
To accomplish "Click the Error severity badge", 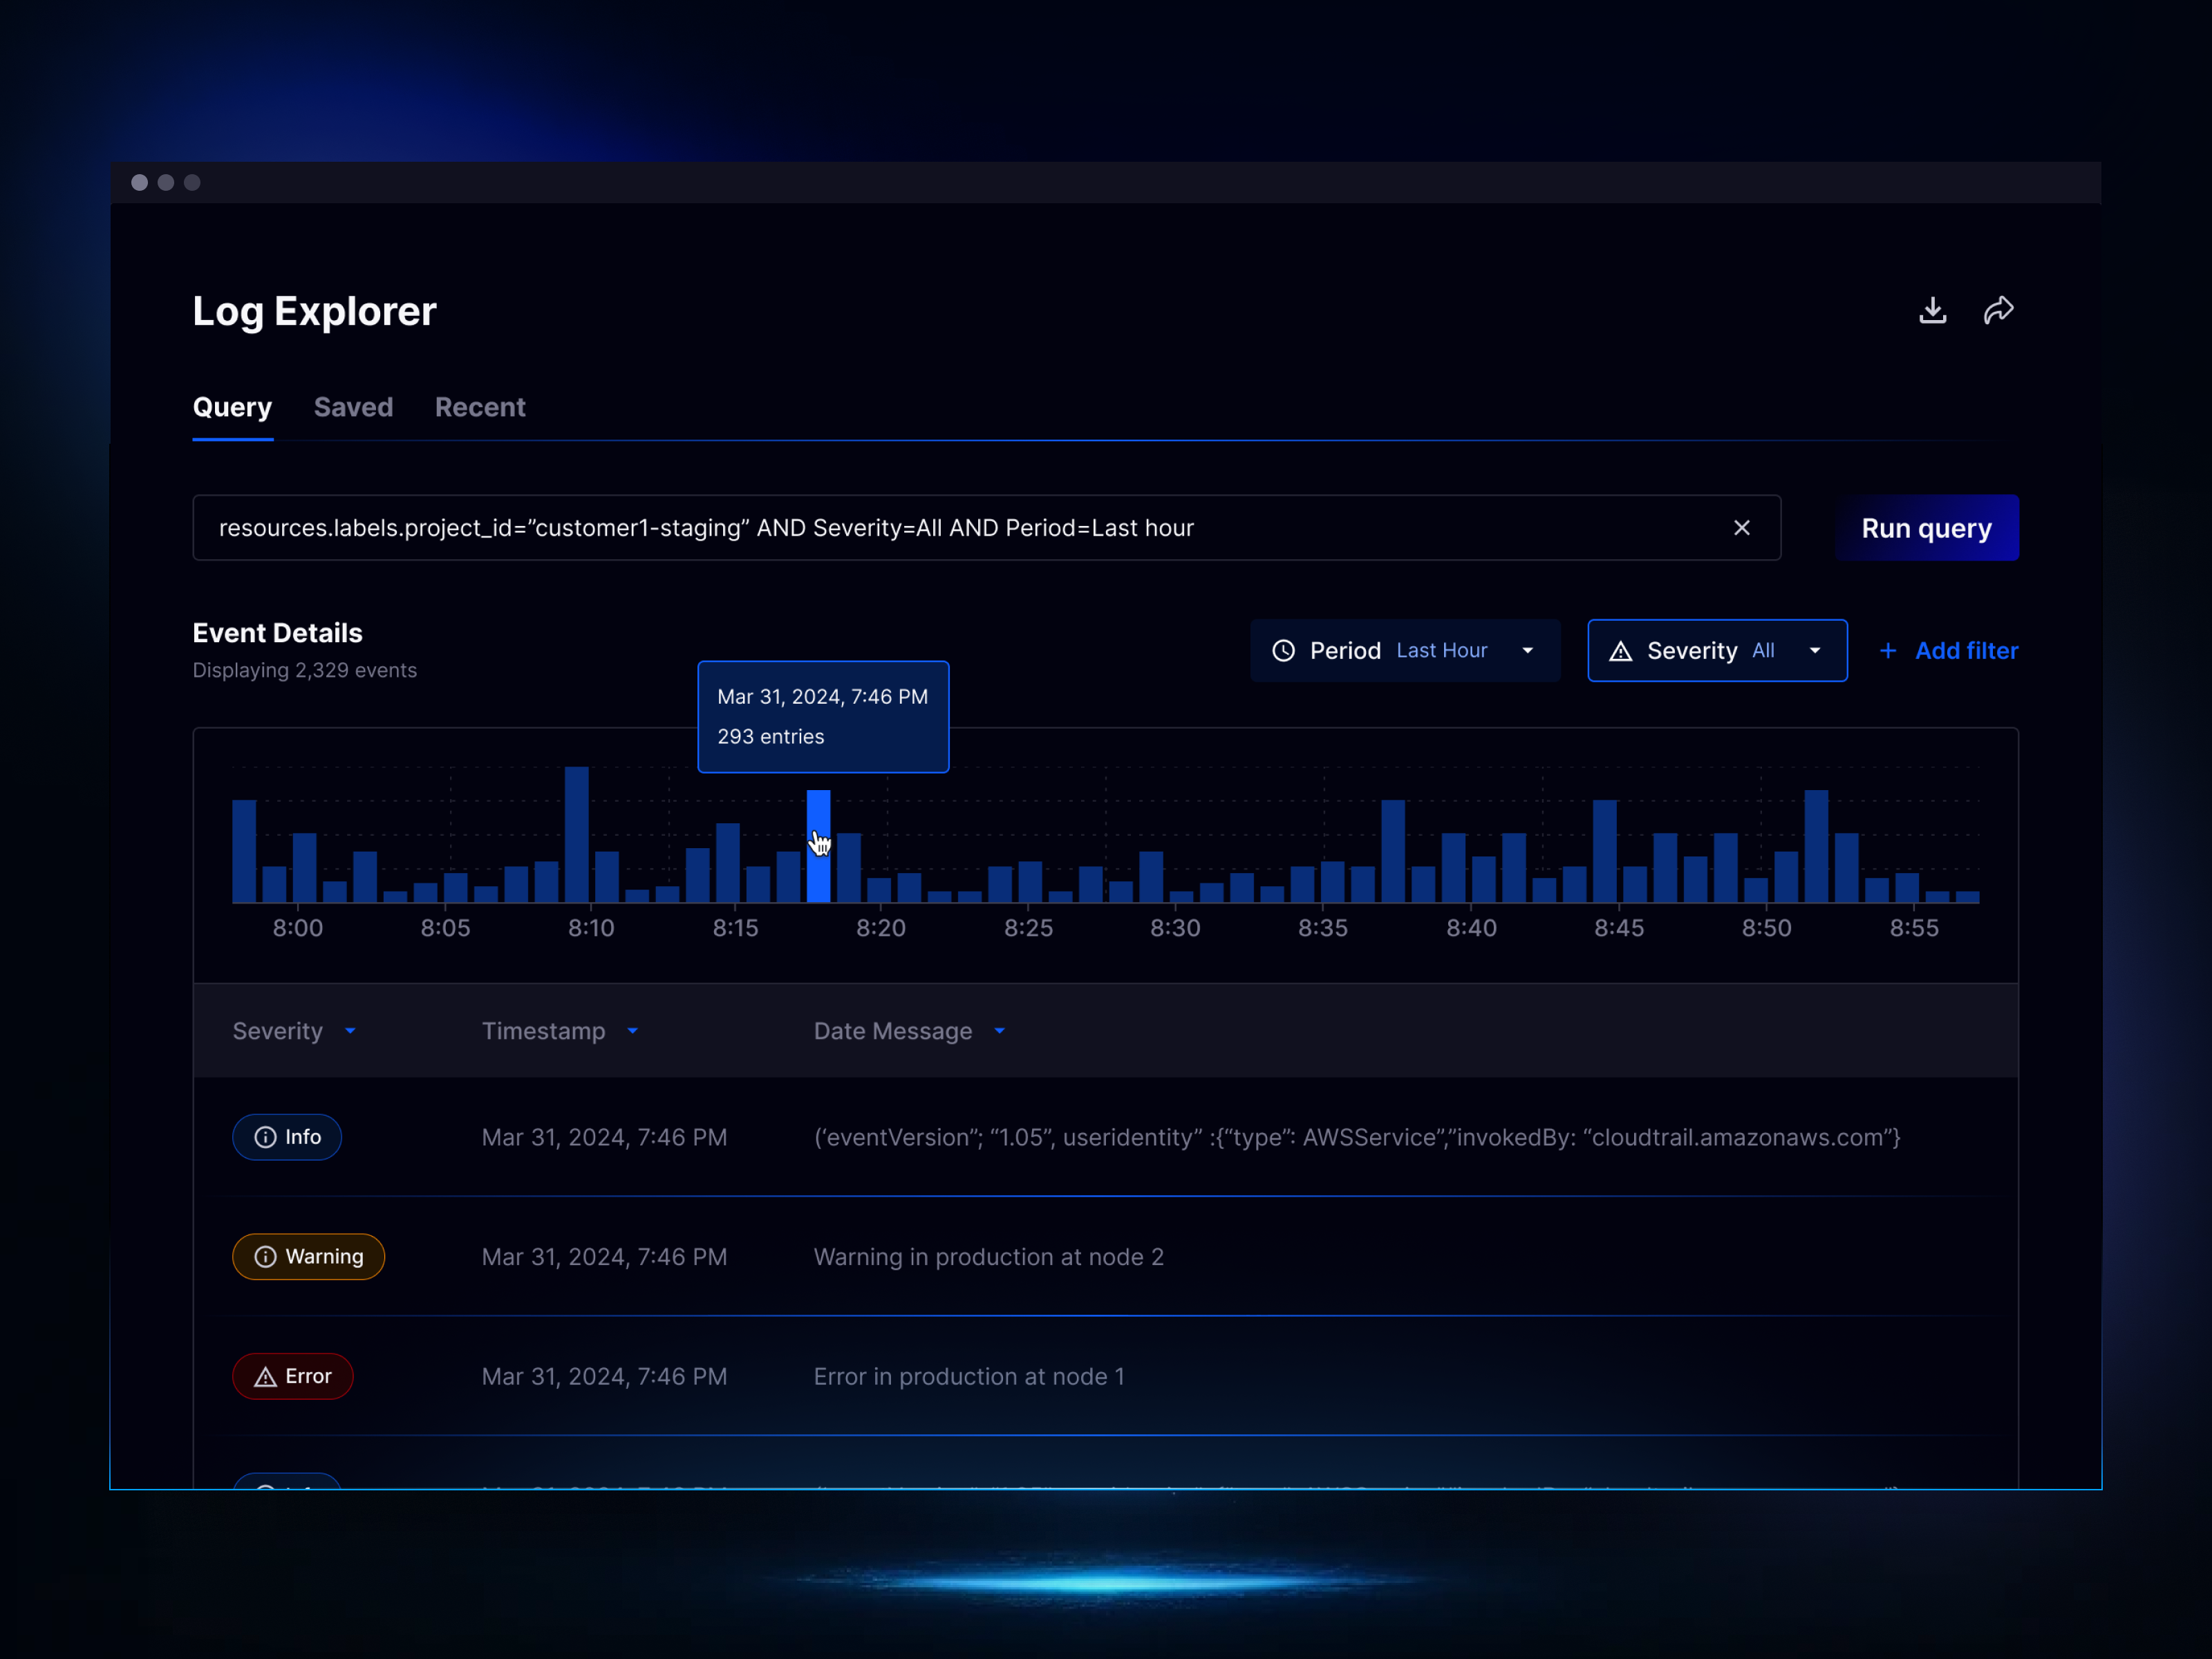I will pyautogui.click(x=292, y=1376).
